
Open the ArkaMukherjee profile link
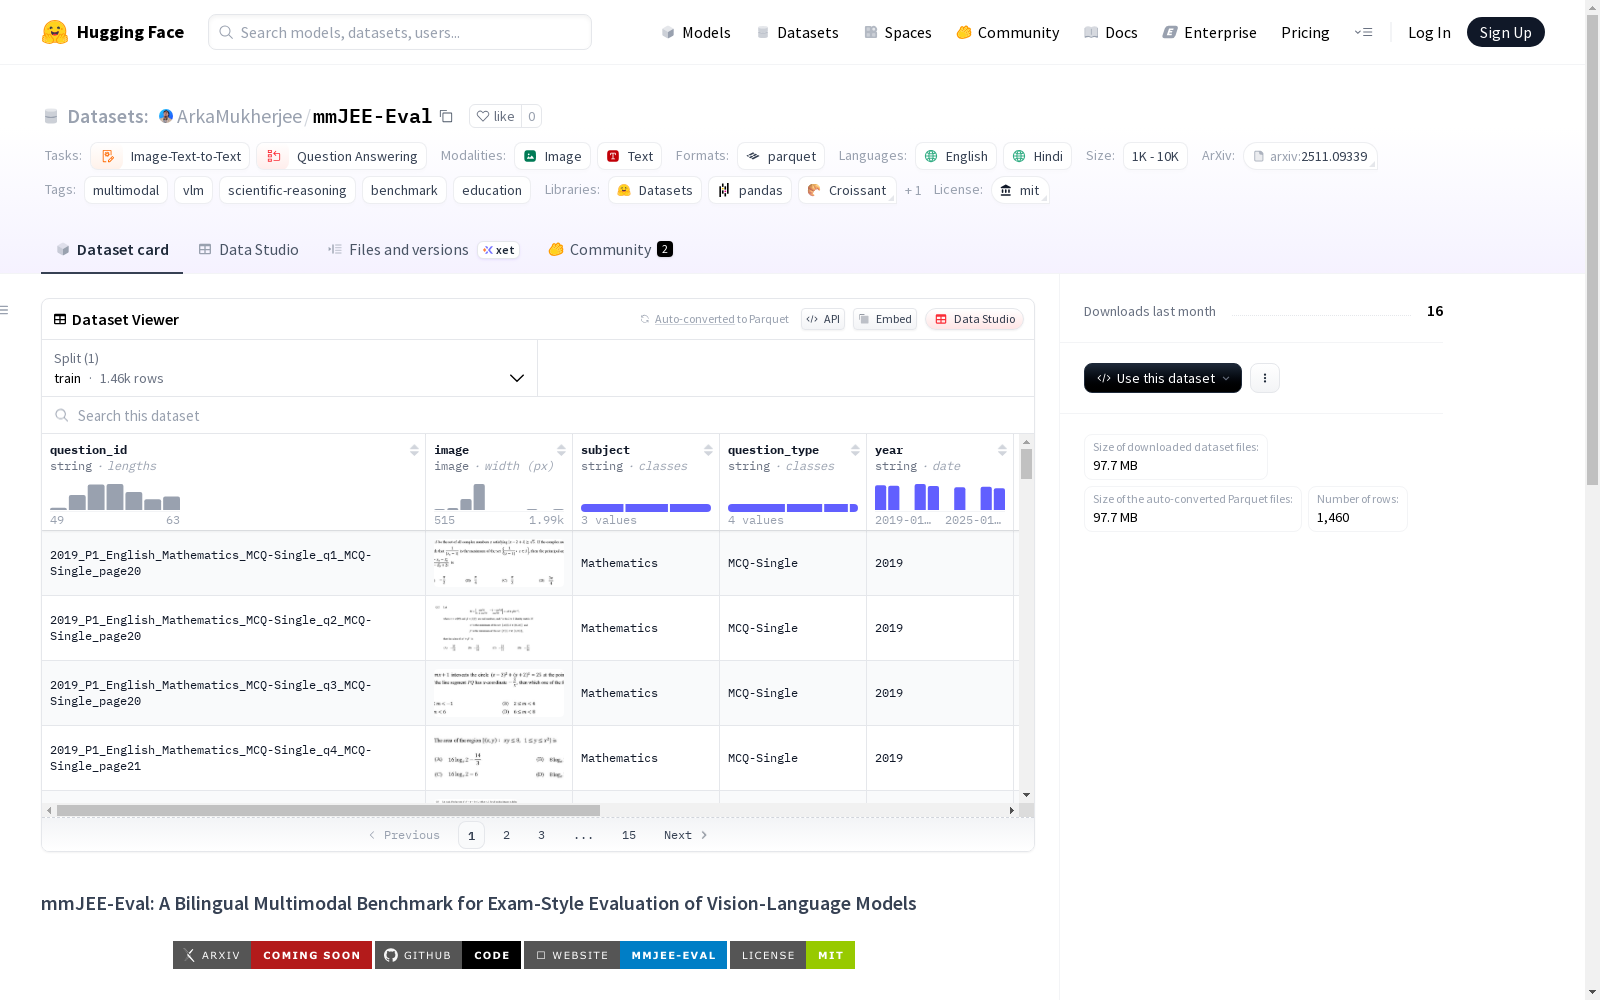tap(239, 116)
